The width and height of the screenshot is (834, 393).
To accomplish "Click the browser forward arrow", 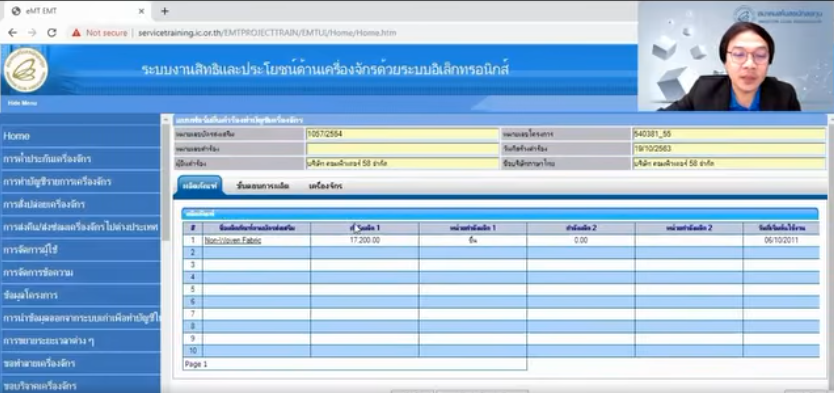I will pyautogui.click(x=32, y=32).
